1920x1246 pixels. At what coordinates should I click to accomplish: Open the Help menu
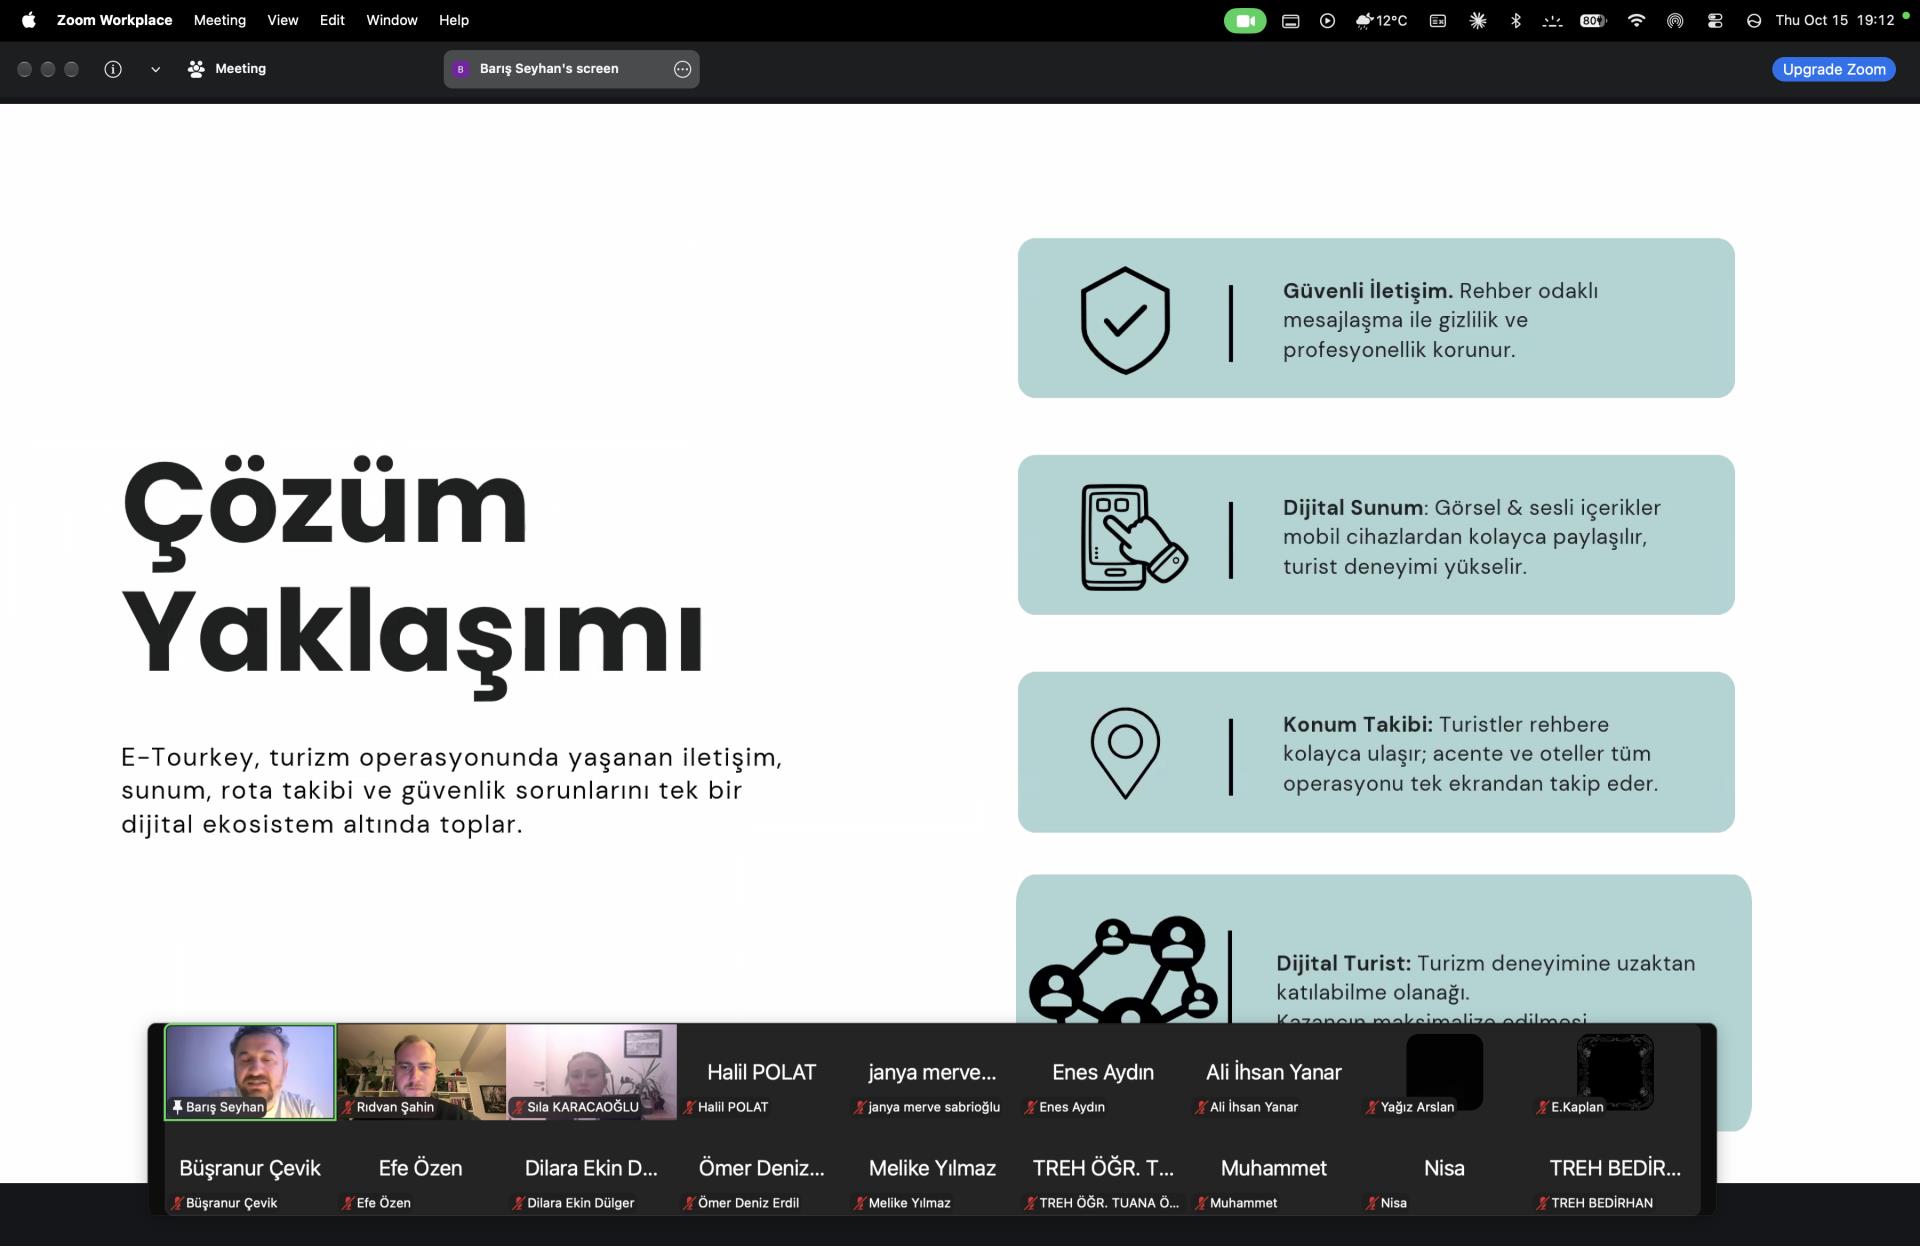(x=454, y=20)
